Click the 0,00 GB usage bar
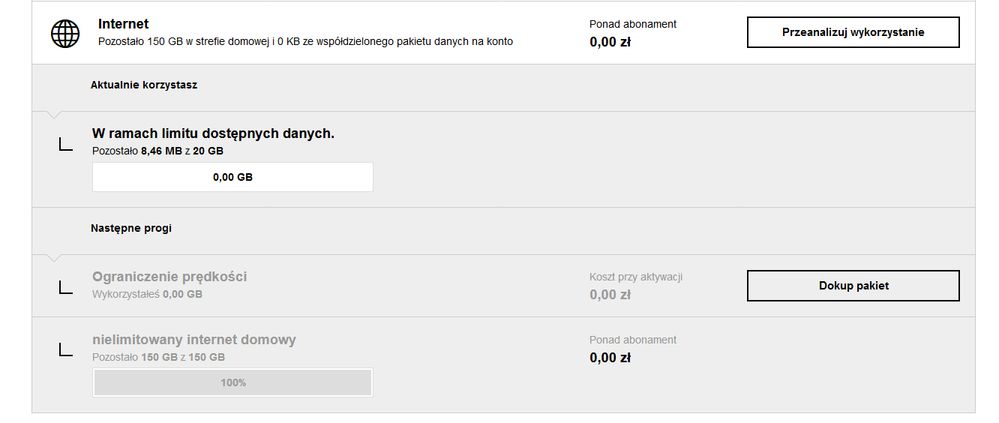This screenshot has height=423, width=999. pyautogui.click(x=232, y=177)
